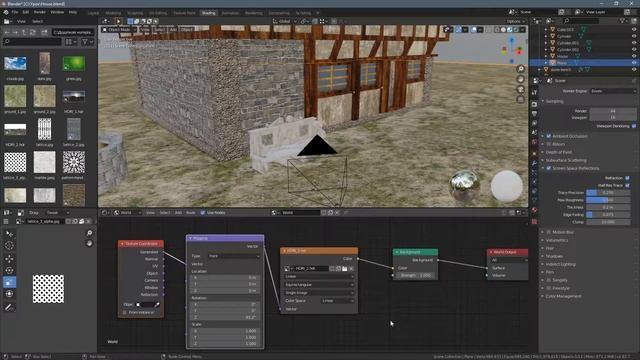Toggle camera view gizmo in viewport
This screenshot has width=640, height=360.
(x=520, y=89)
